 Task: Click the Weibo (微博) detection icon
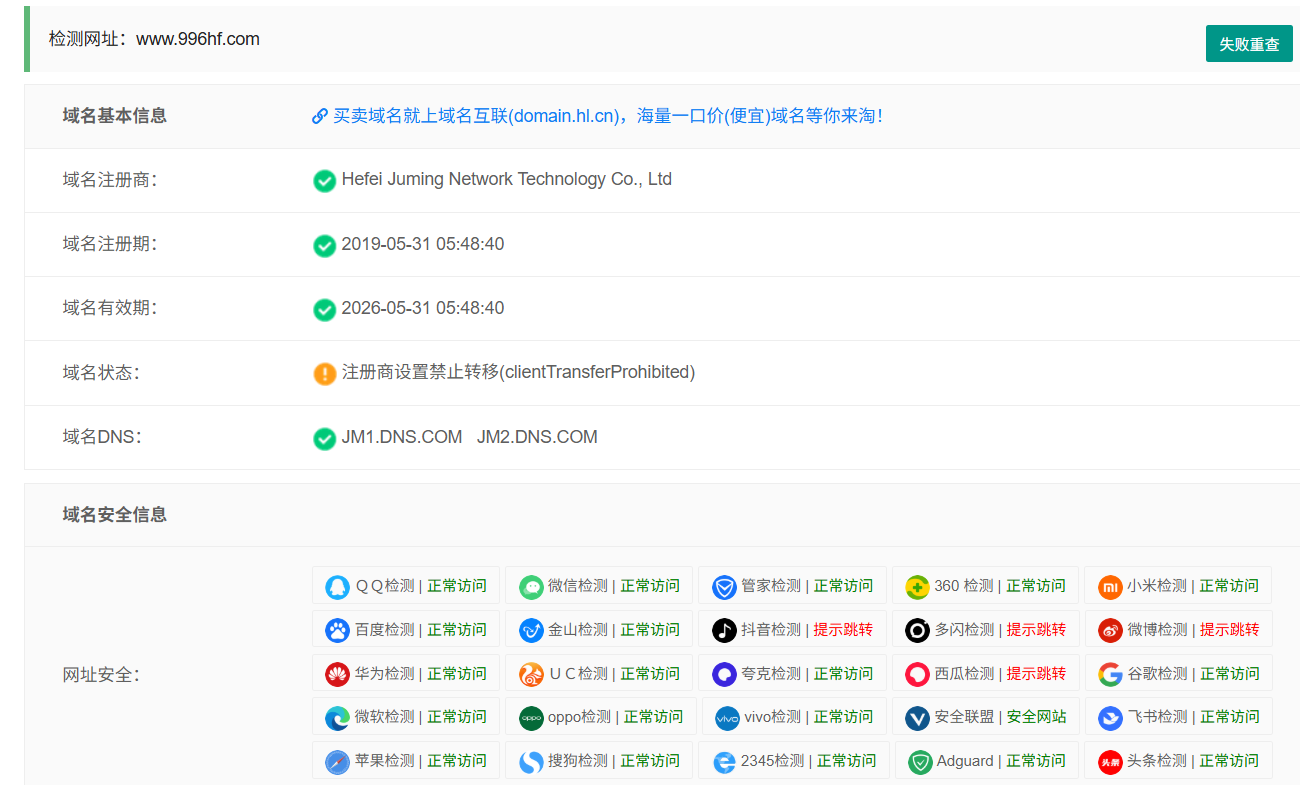pos(1109,629)
